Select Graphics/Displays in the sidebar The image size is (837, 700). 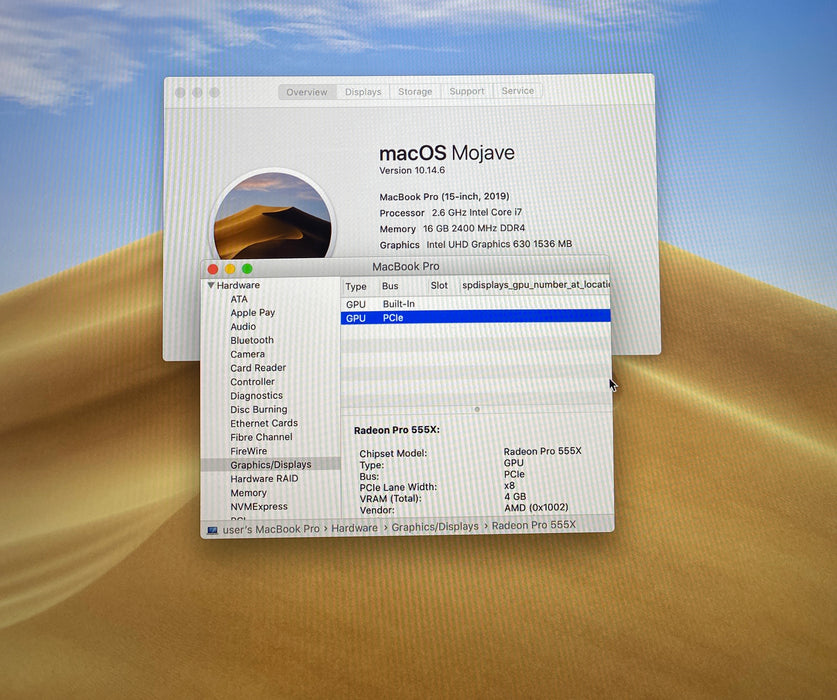(271, 465)
